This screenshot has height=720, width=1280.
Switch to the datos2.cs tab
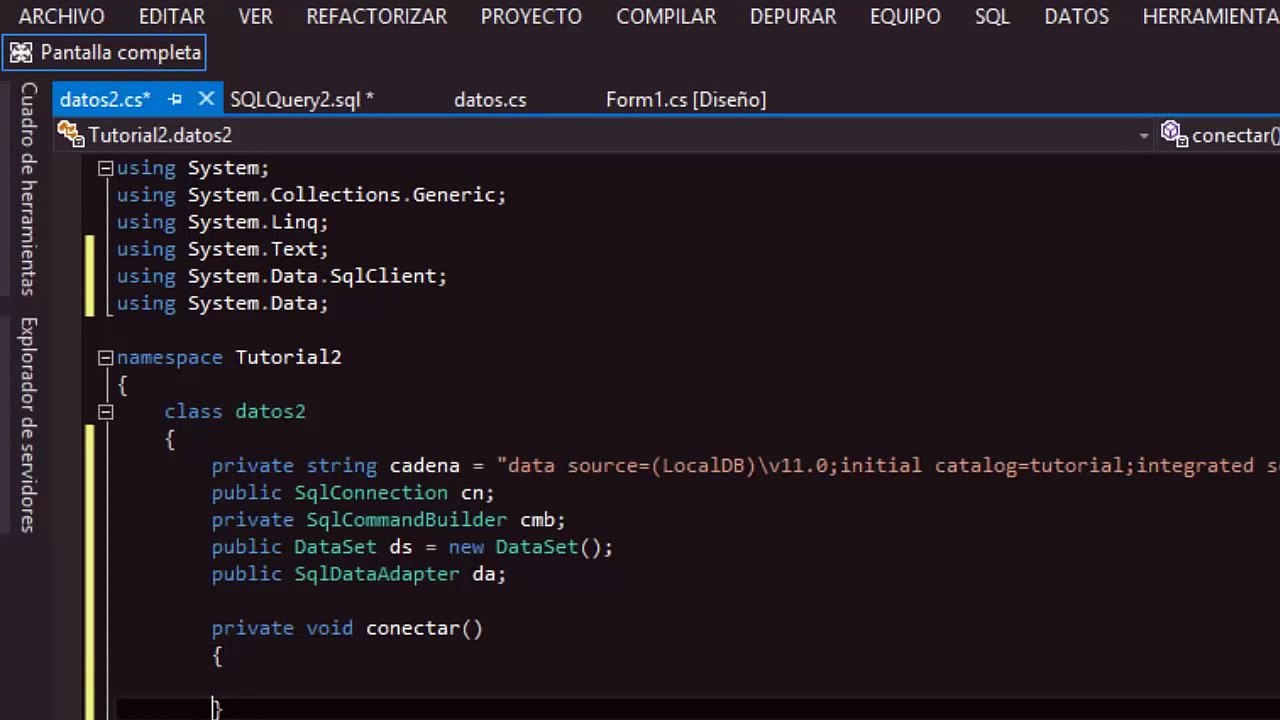coord(105,99)
